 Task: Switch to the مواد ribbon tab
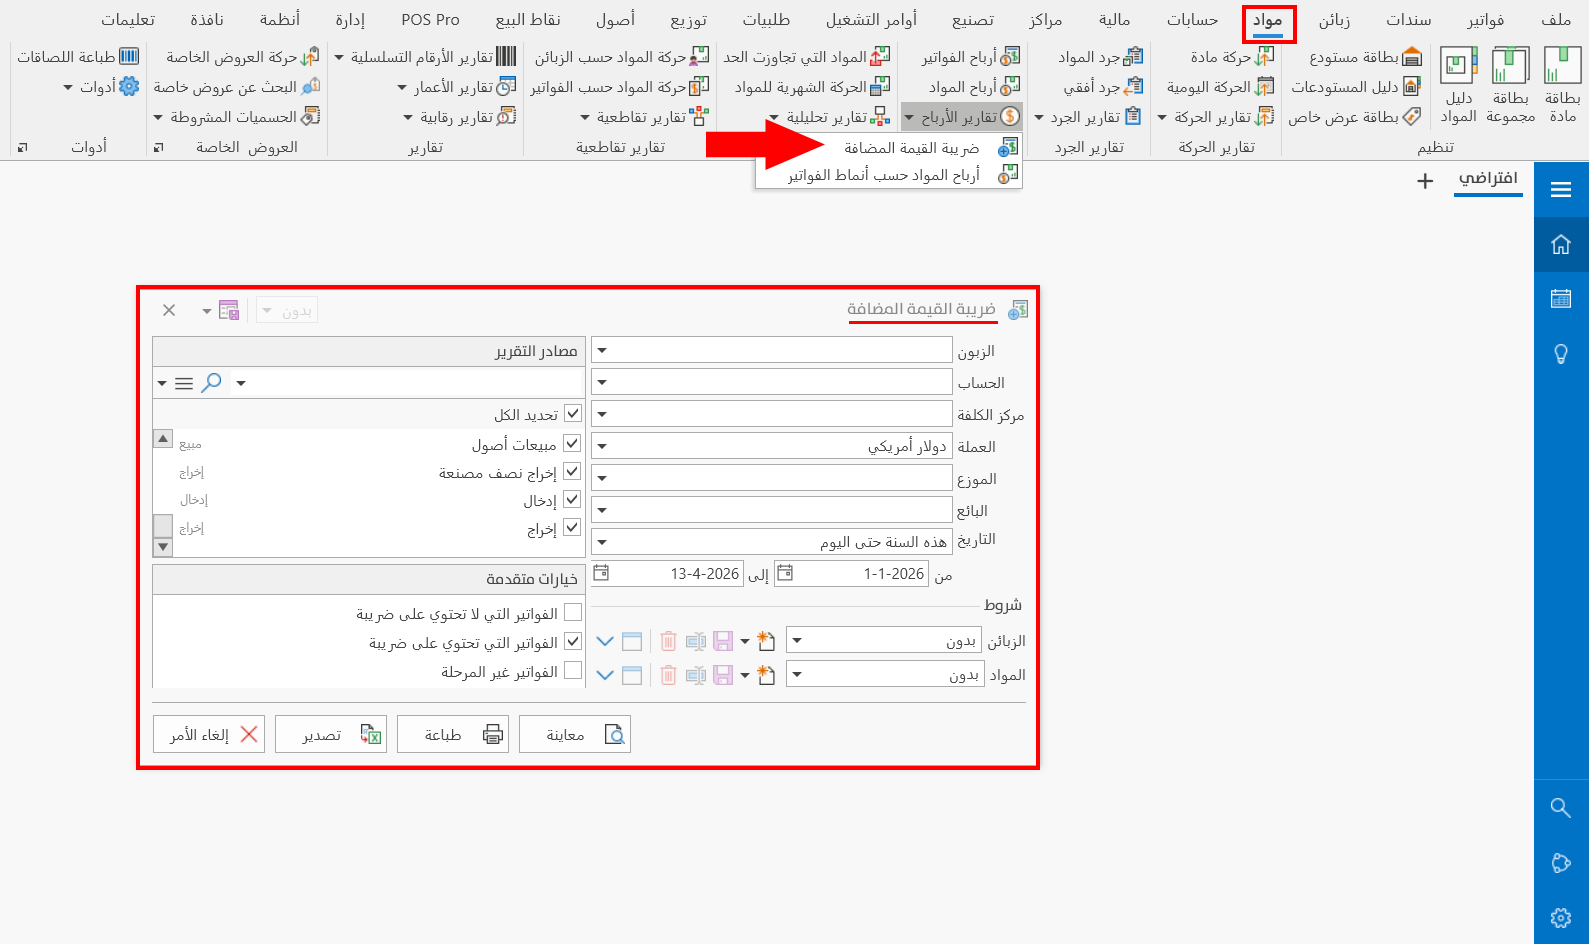(x=1268, y=20)
